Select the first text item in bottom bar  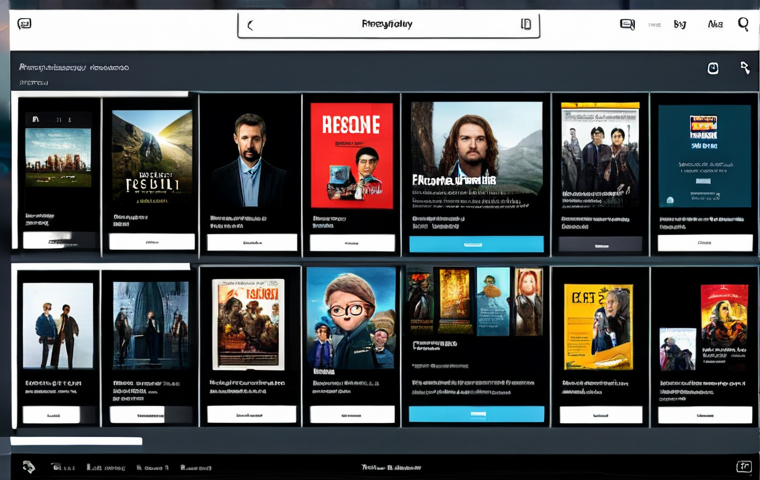[x=63, y=467]
